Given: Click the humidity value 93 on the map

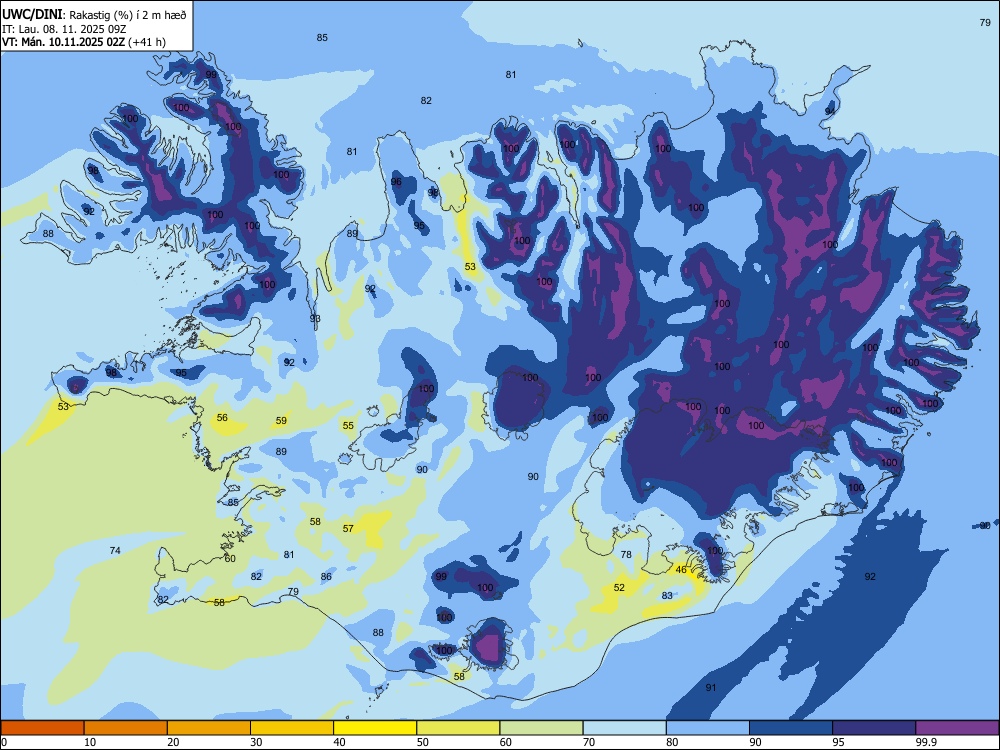Looking at the screenshot, I should [x=315, y=318].
